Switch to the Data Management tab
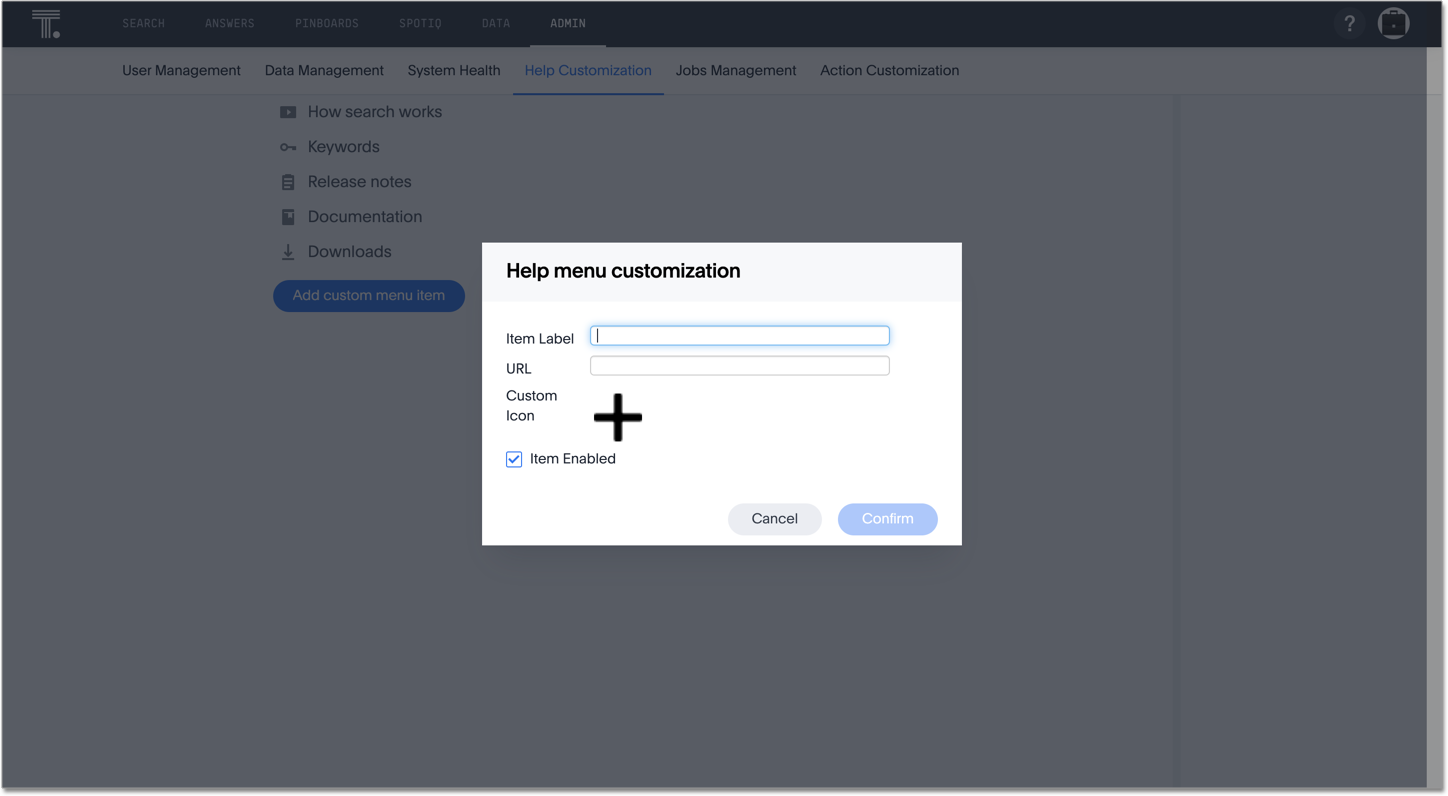This screenshot has height=796, width=1448. pos(324,71)
